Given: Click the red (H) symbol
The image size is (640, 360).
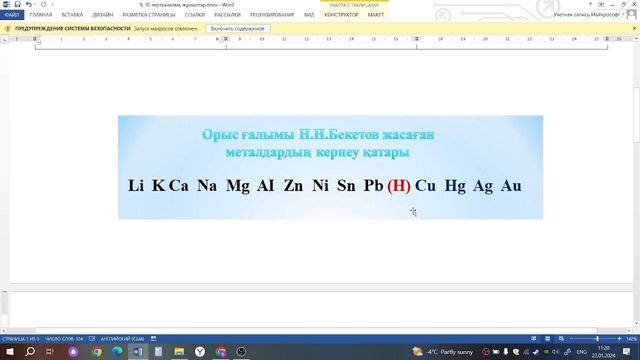Looking at the screenshot, I should click(x=399, y=186).
